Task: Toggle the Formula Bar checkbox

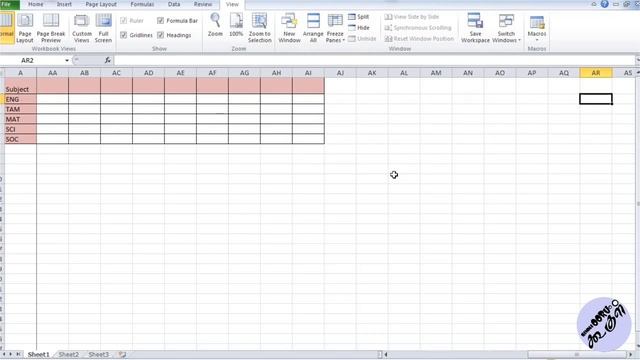Action: [x=160, y=20]
